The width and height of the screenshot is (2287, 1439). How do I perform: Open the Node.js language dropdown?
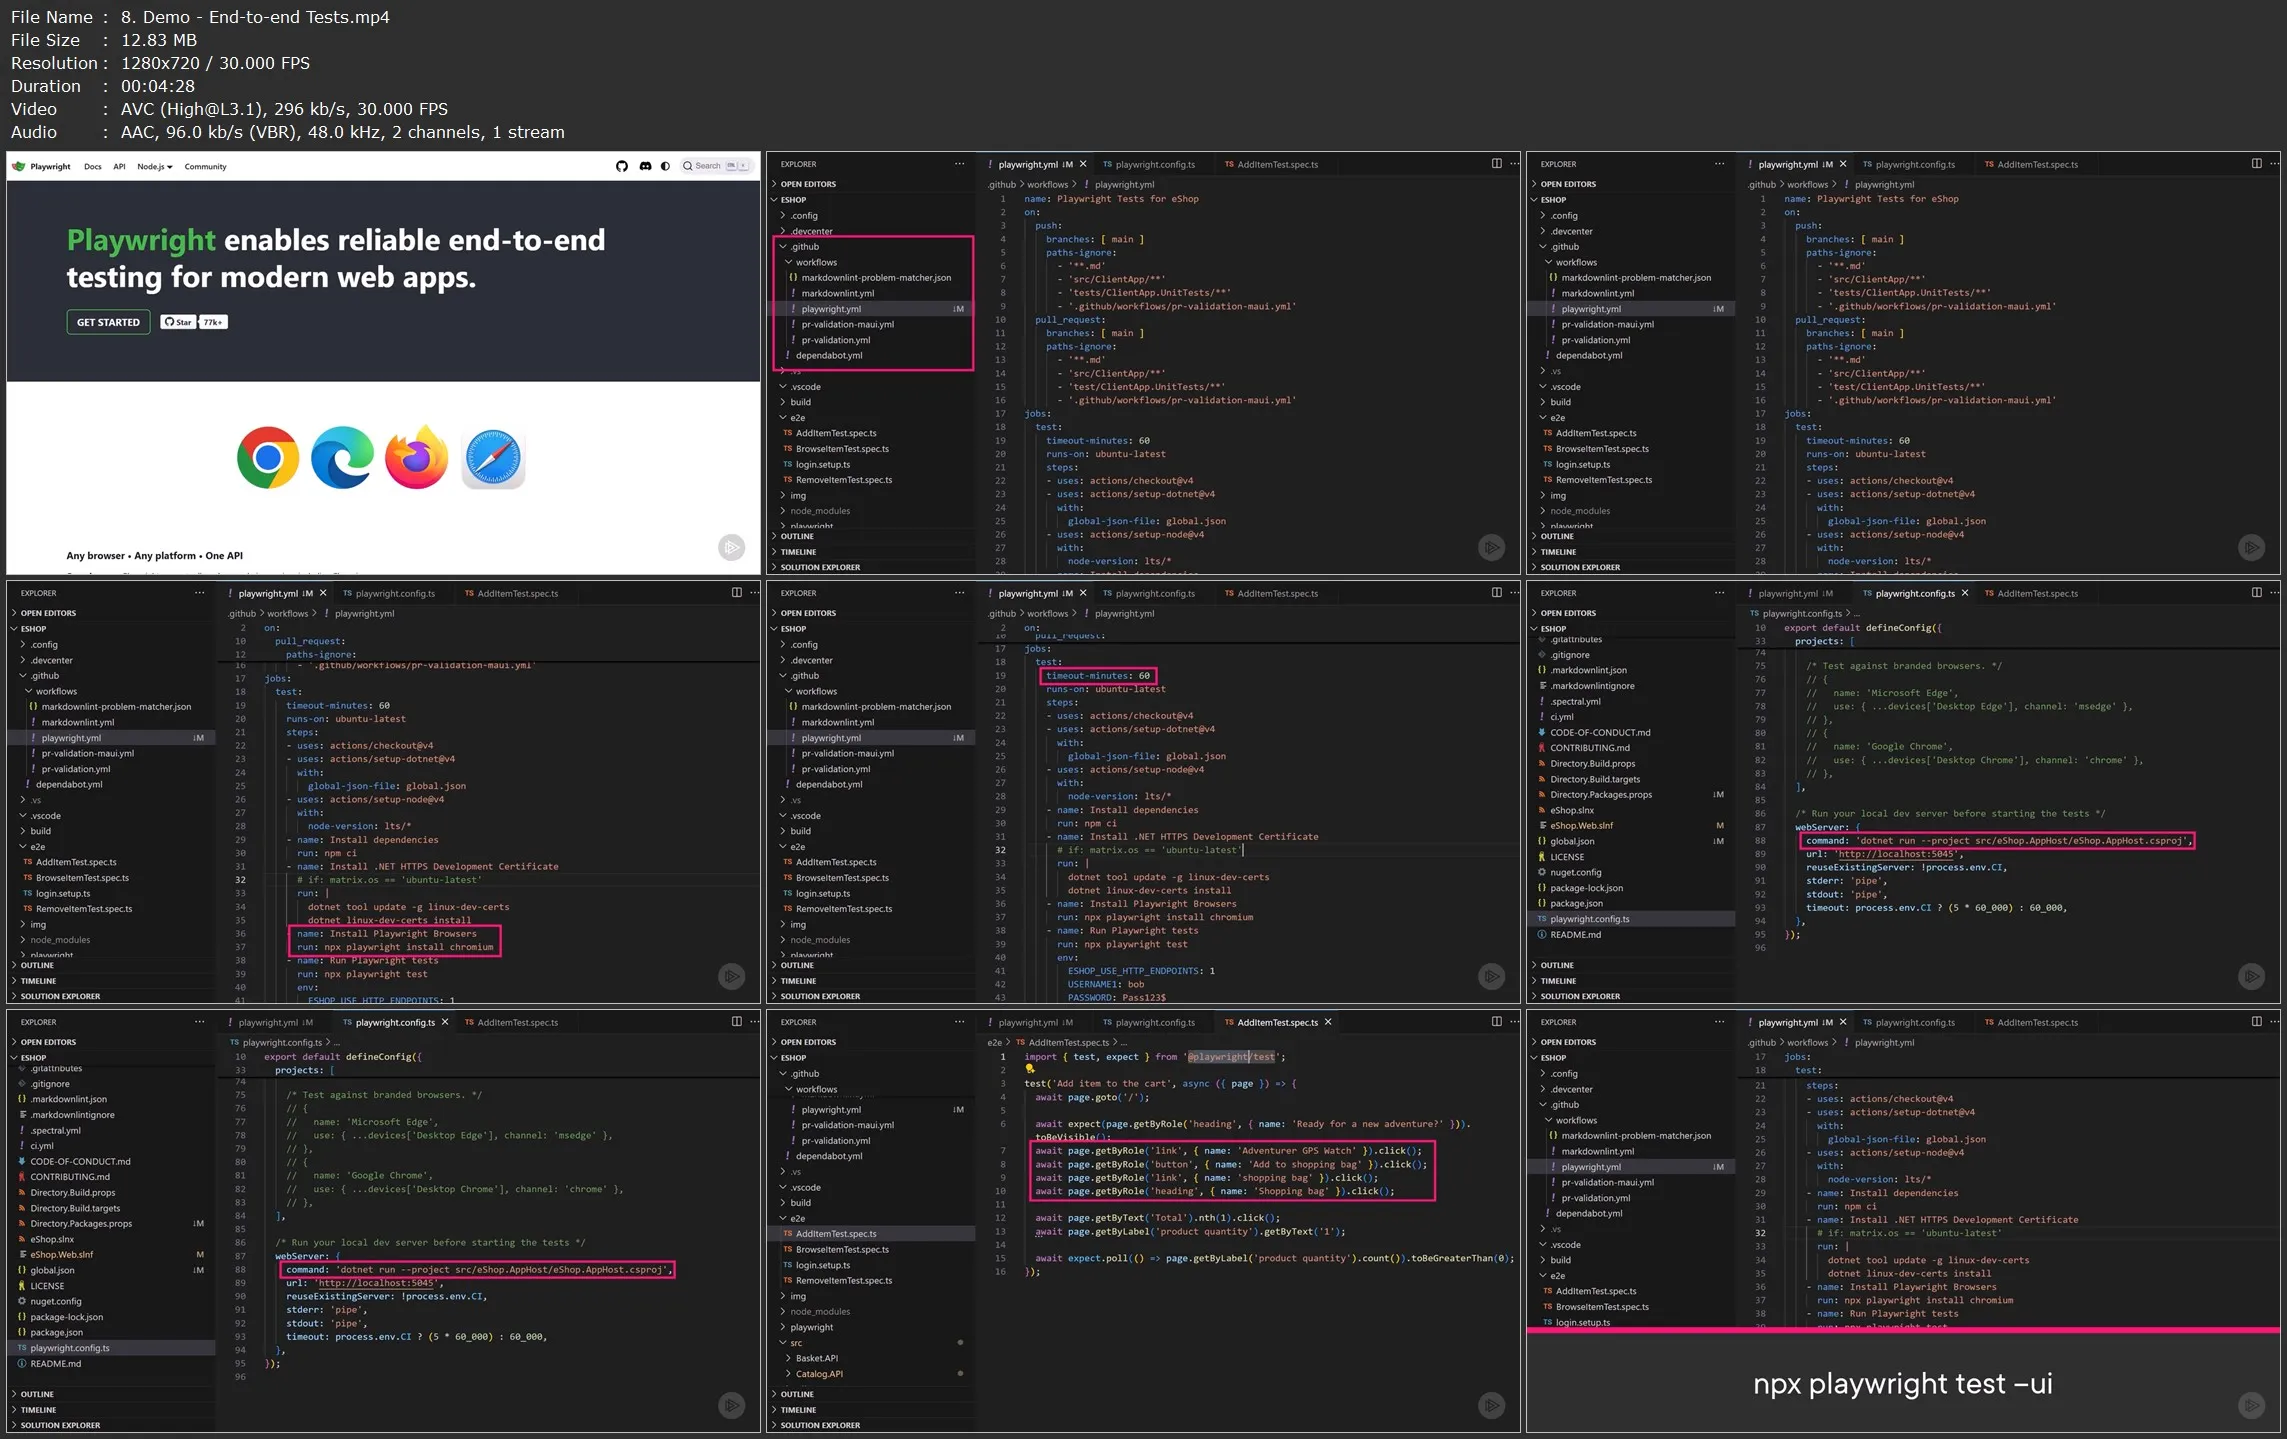tap(155, 167)
